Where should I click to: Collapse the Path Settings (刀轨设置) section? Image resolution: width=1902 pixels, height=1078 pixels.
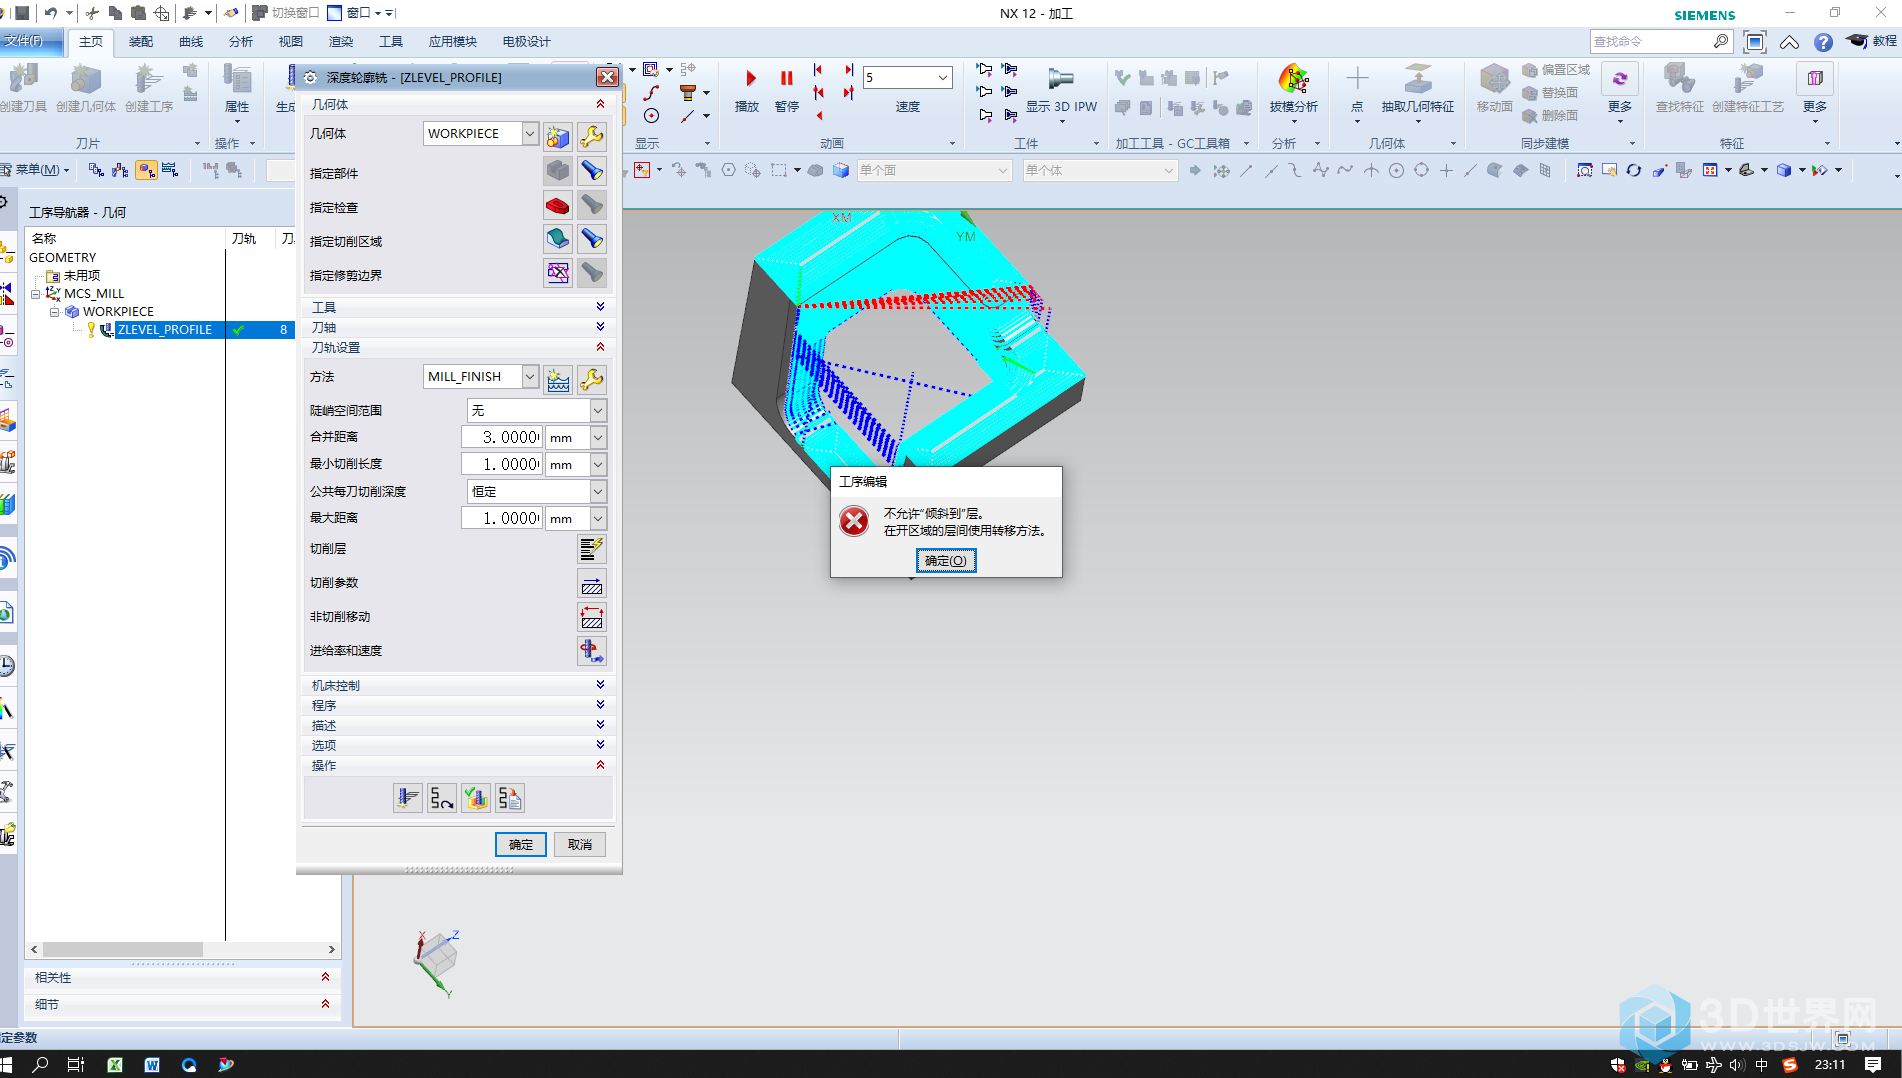tap(458, 347)
